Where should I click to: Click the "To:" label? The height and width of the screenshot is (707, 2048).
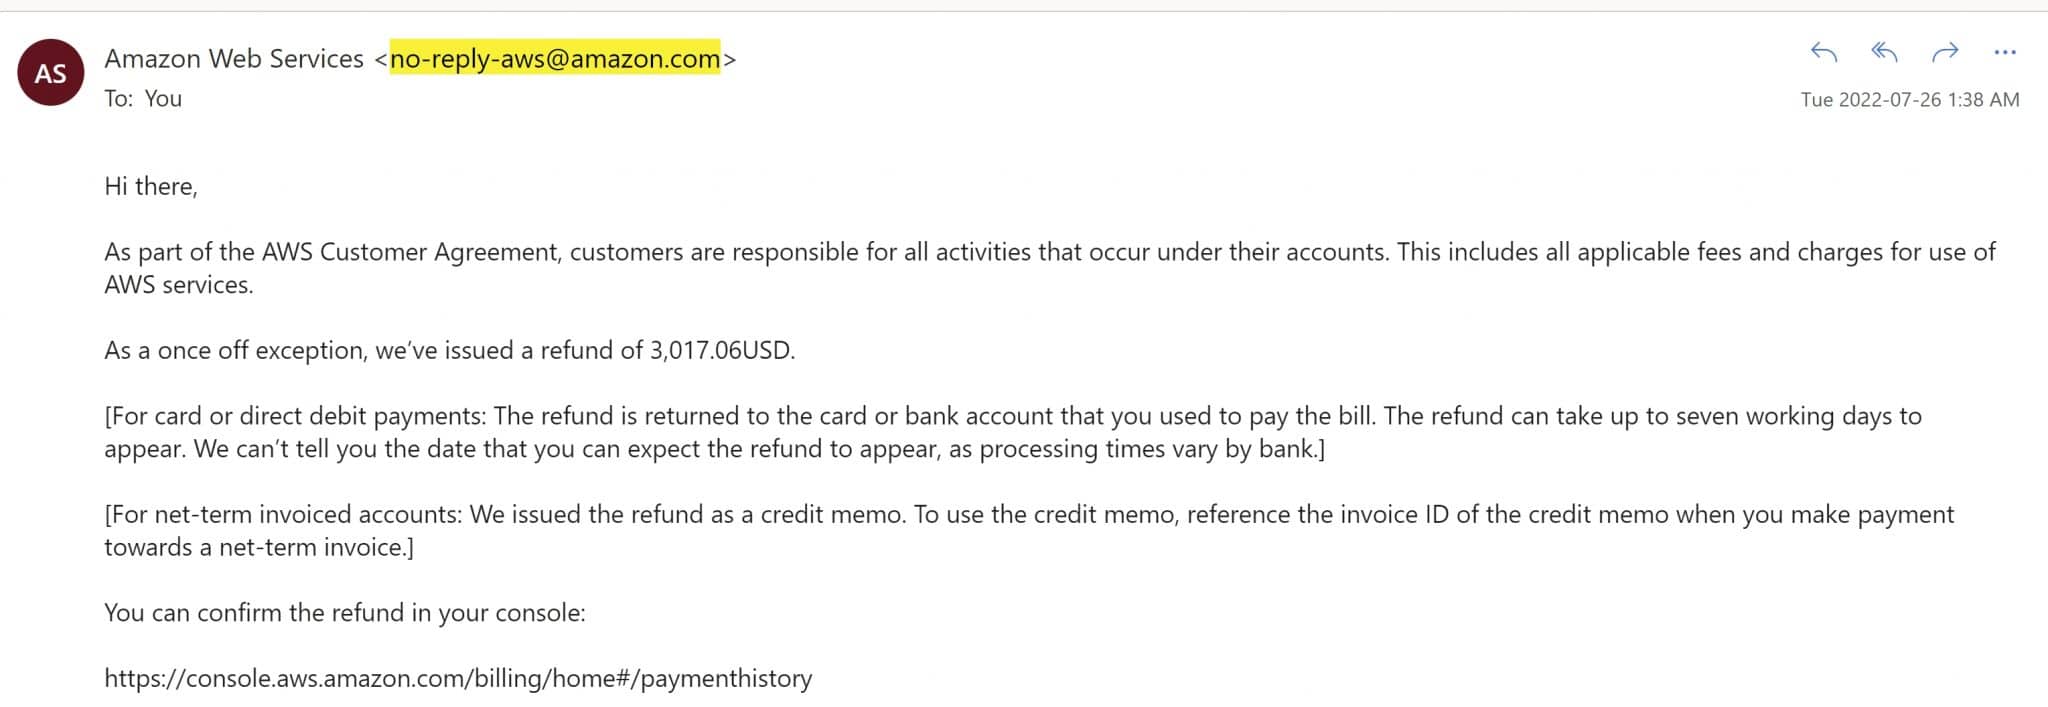point(119,98)
